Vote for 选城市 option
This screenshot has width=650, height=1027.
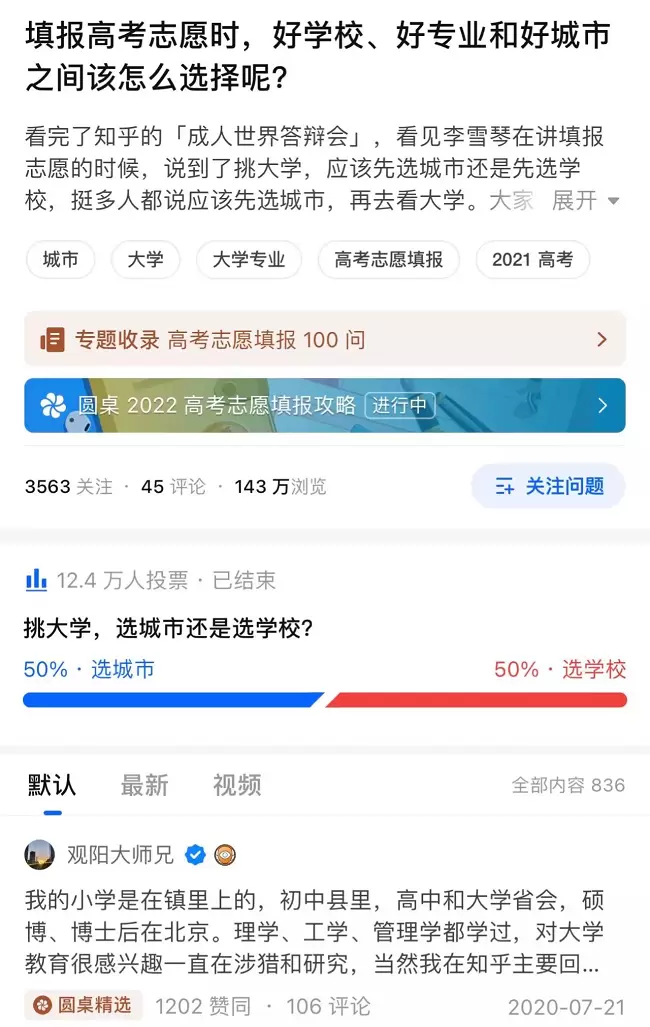(90, 669)
